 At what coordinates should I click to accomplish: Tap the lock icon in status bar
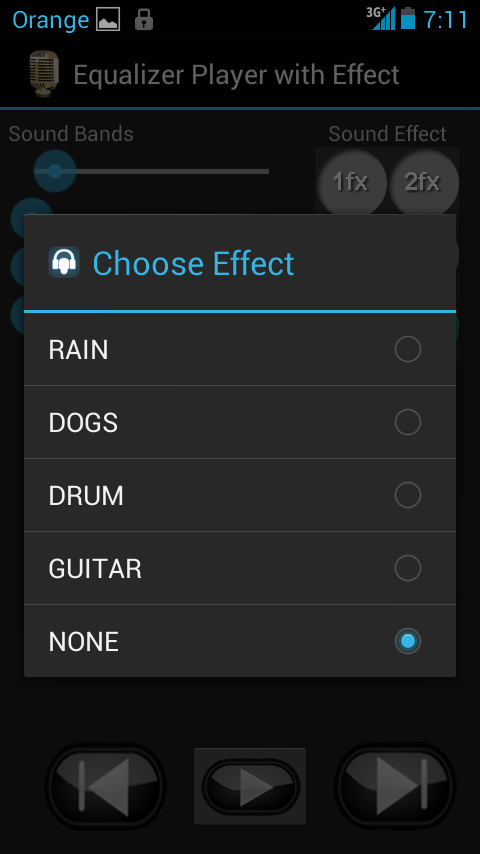tap(144, 20)
